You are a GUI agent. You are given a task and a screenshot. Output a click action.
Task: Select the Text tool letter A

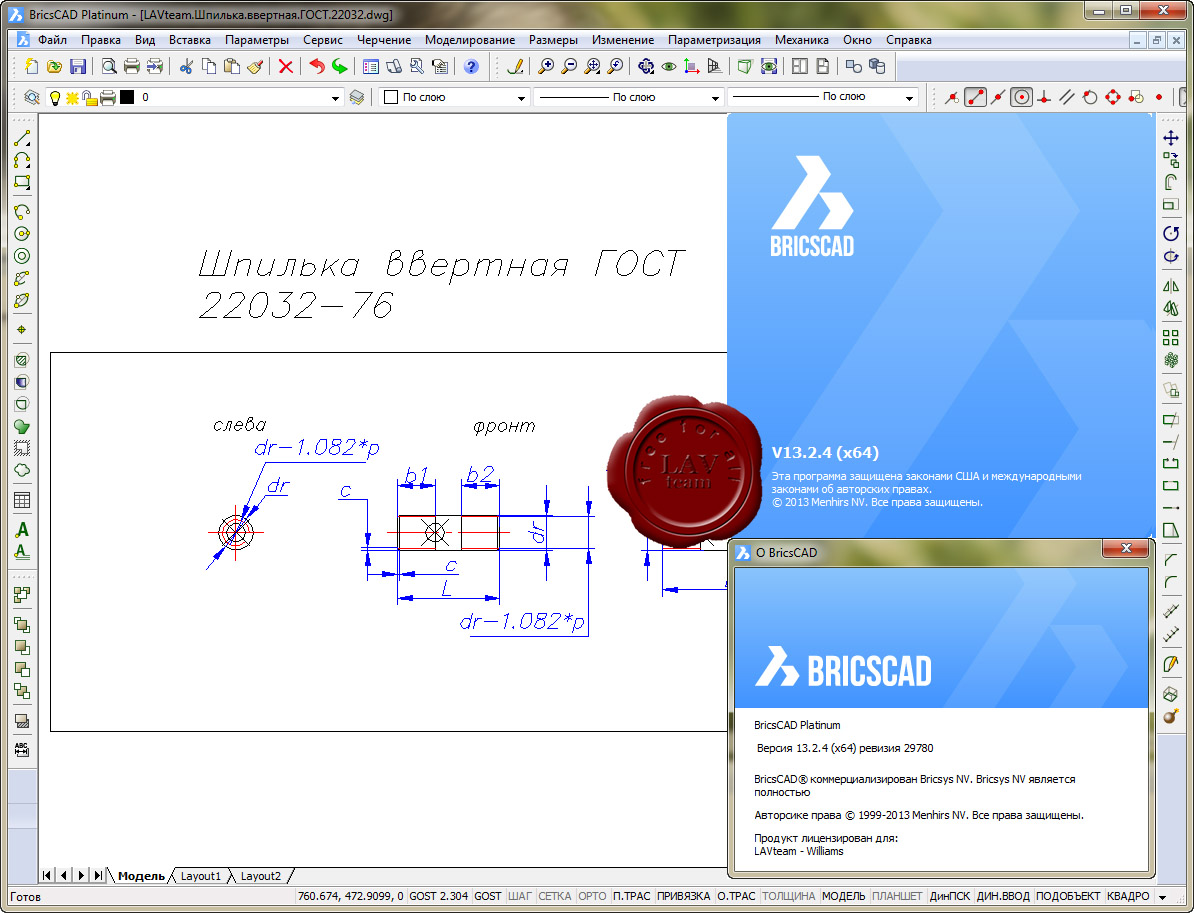[22, 530]
